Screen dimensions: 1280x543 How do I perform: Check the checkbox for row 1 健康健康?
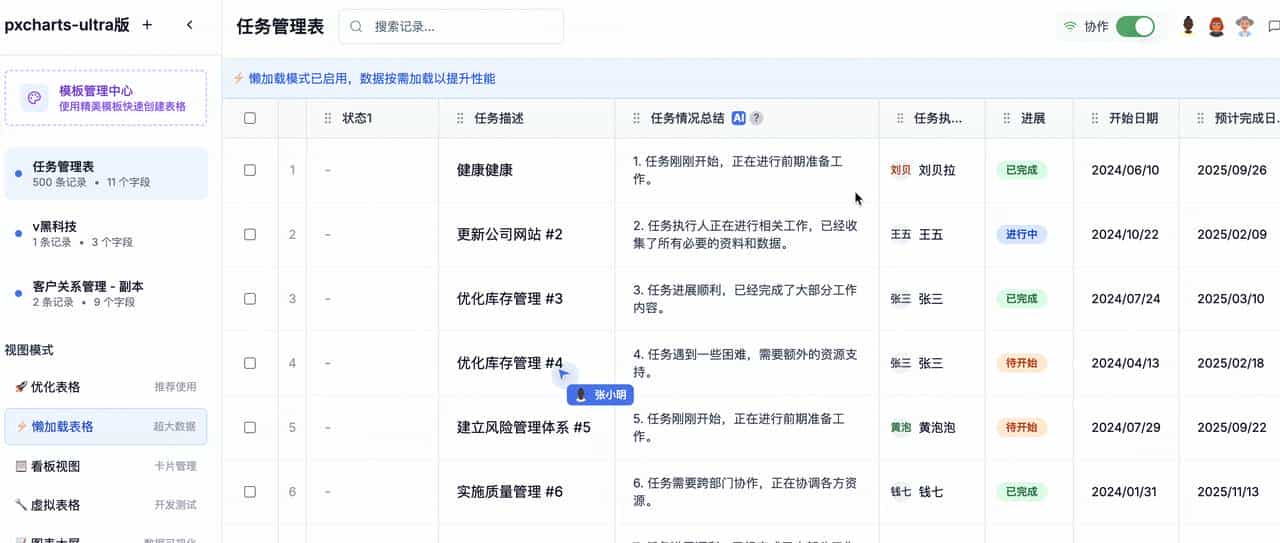250,170
